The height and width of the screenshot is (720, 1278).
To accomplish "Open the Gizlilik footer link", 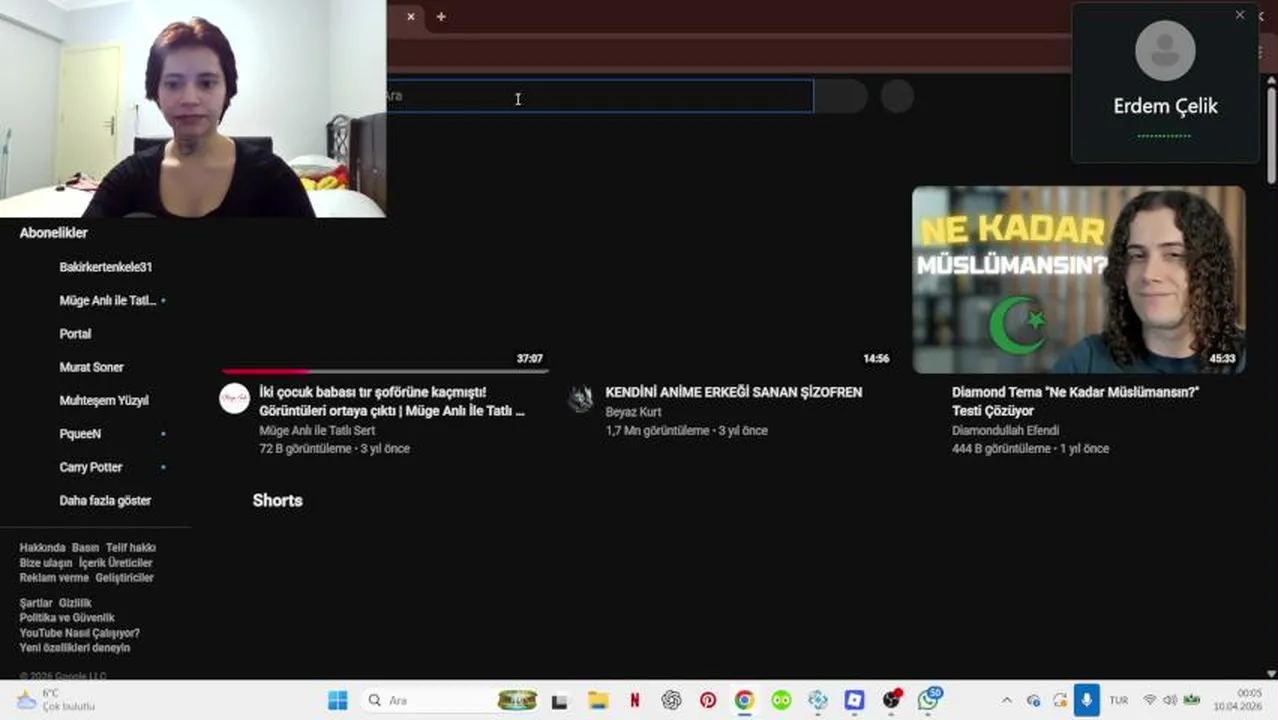I will 75,603.
